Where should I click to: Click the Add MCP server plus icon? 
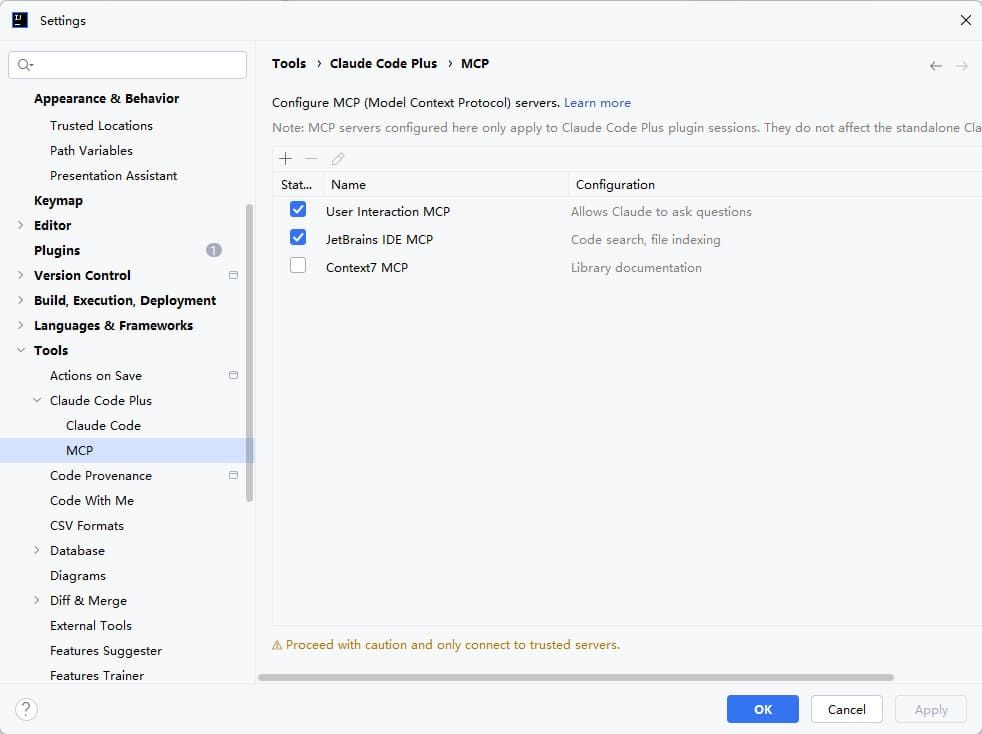[285, 159]
